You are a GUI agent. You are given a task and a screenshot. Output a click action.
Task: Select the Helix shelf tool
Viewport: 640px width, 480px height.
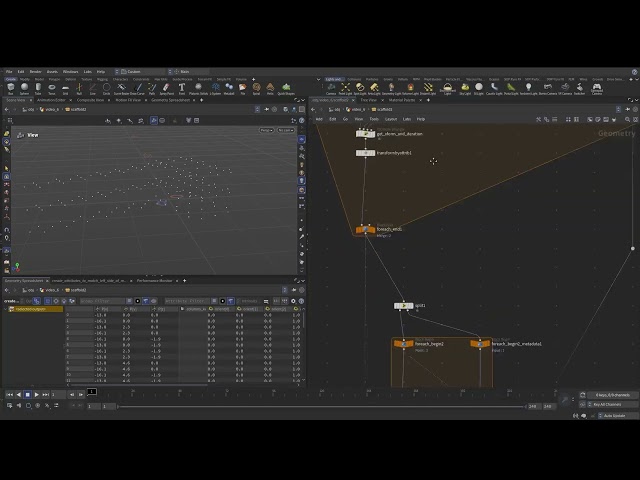pos(270,89)
